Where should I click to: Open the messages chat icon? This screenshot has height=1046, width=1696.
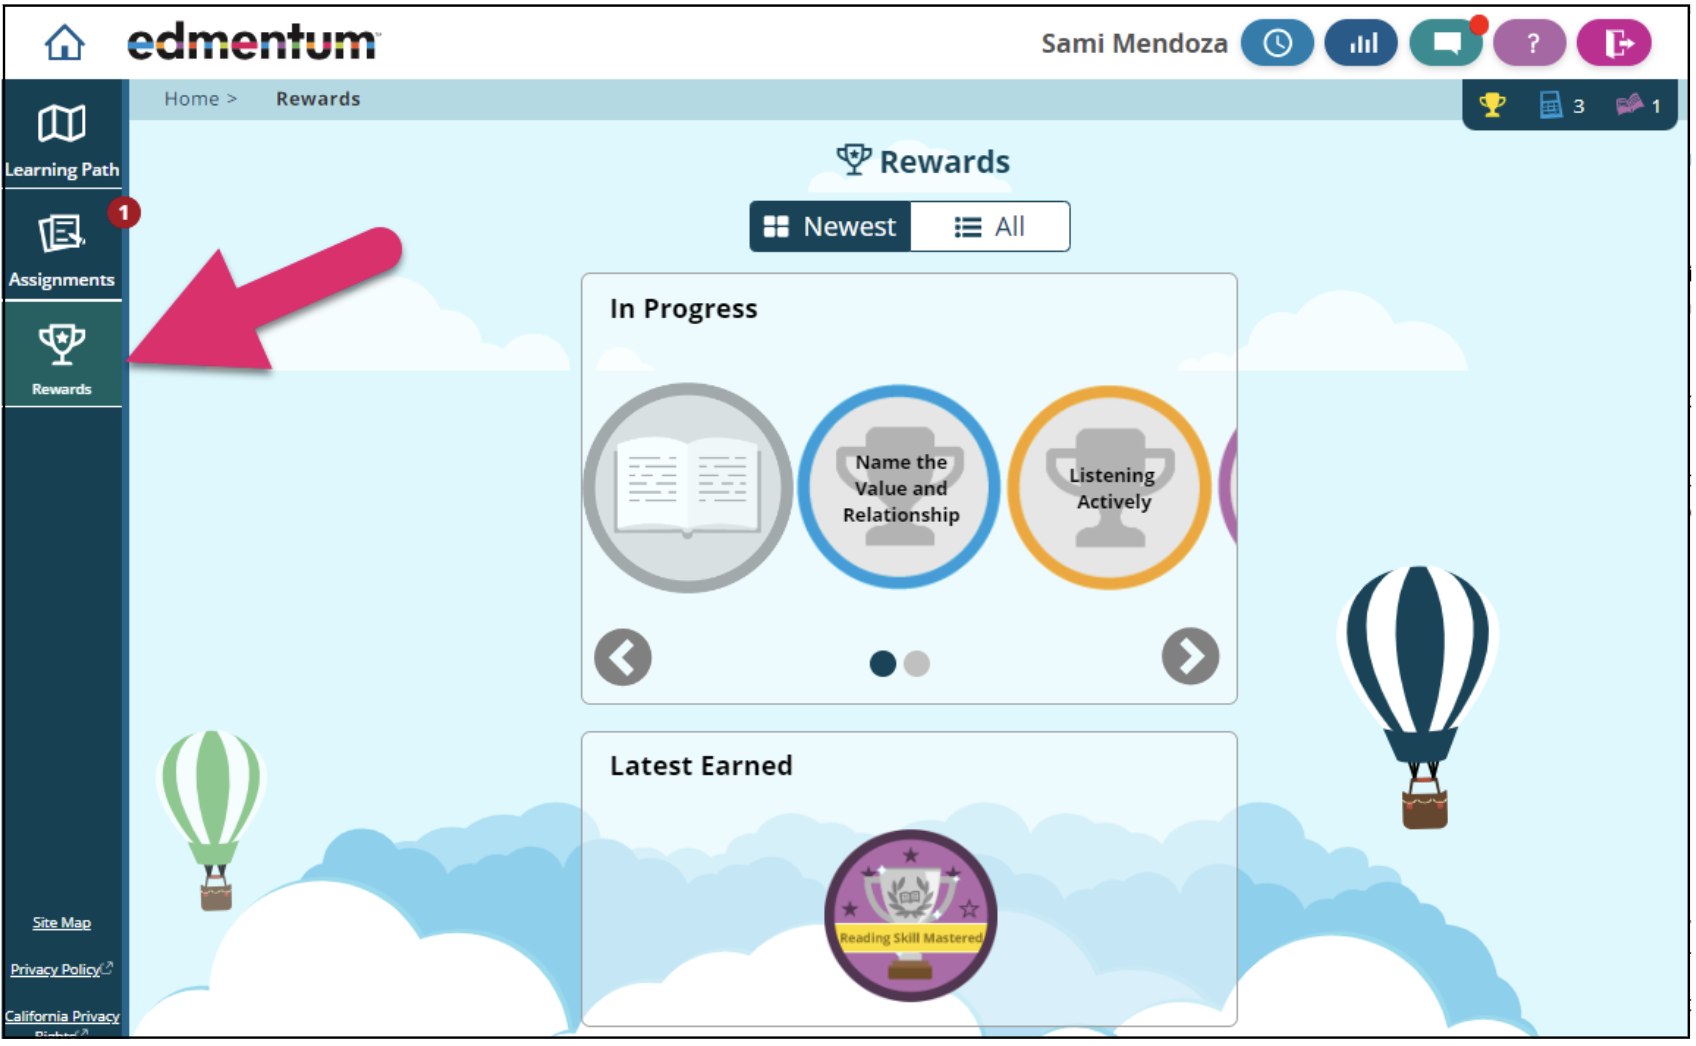pos(1445,43)
